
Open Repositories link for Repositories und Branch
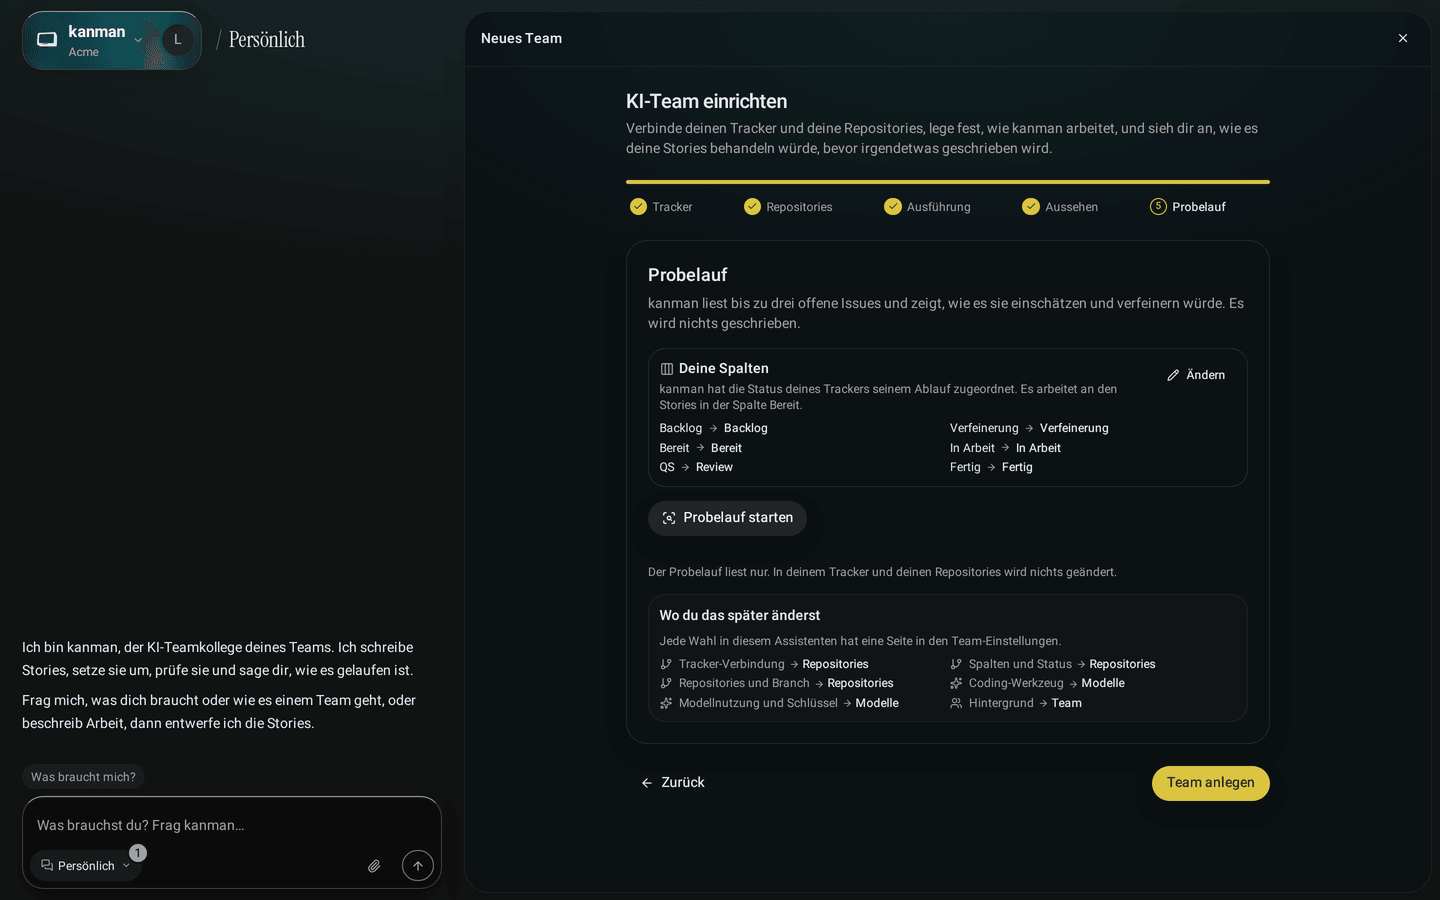pyautogui.click(x=860, y=683)
